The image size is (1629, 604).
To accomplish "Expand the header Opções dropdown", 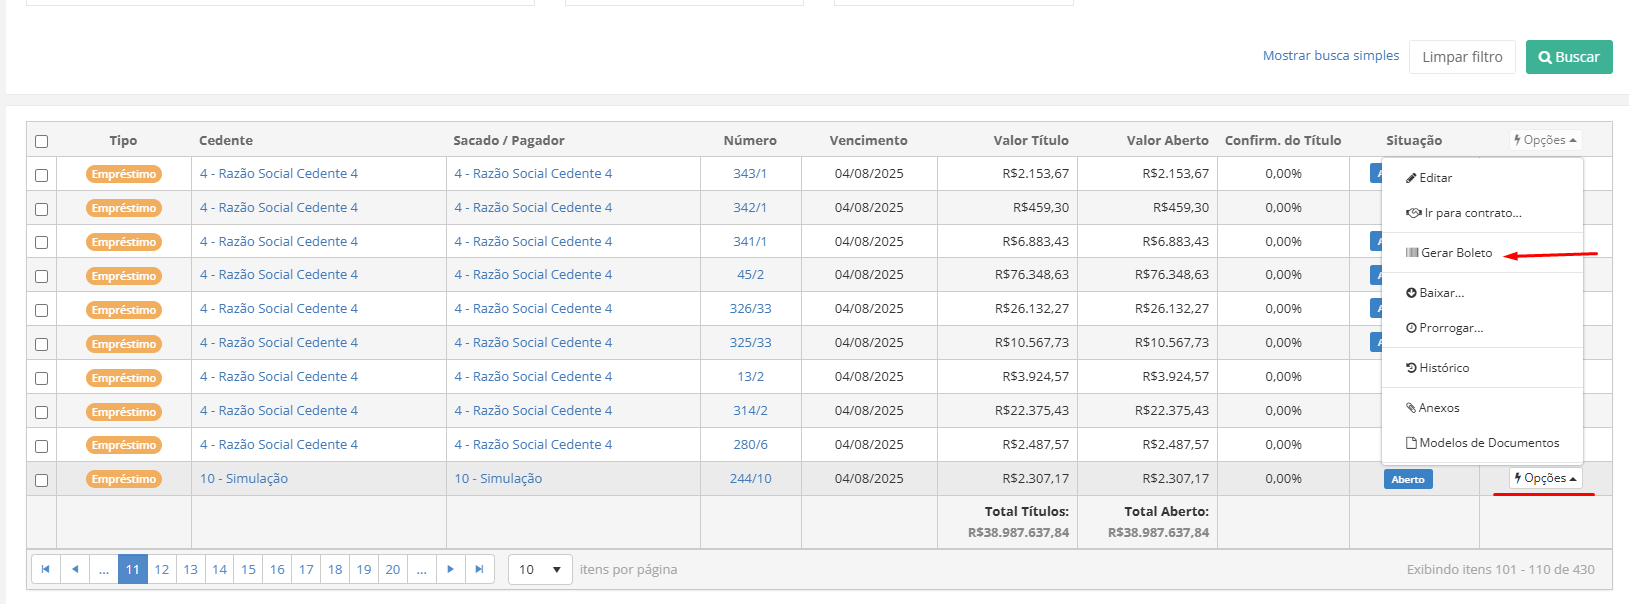I will pyautogui.click(x=1545, y=141).
